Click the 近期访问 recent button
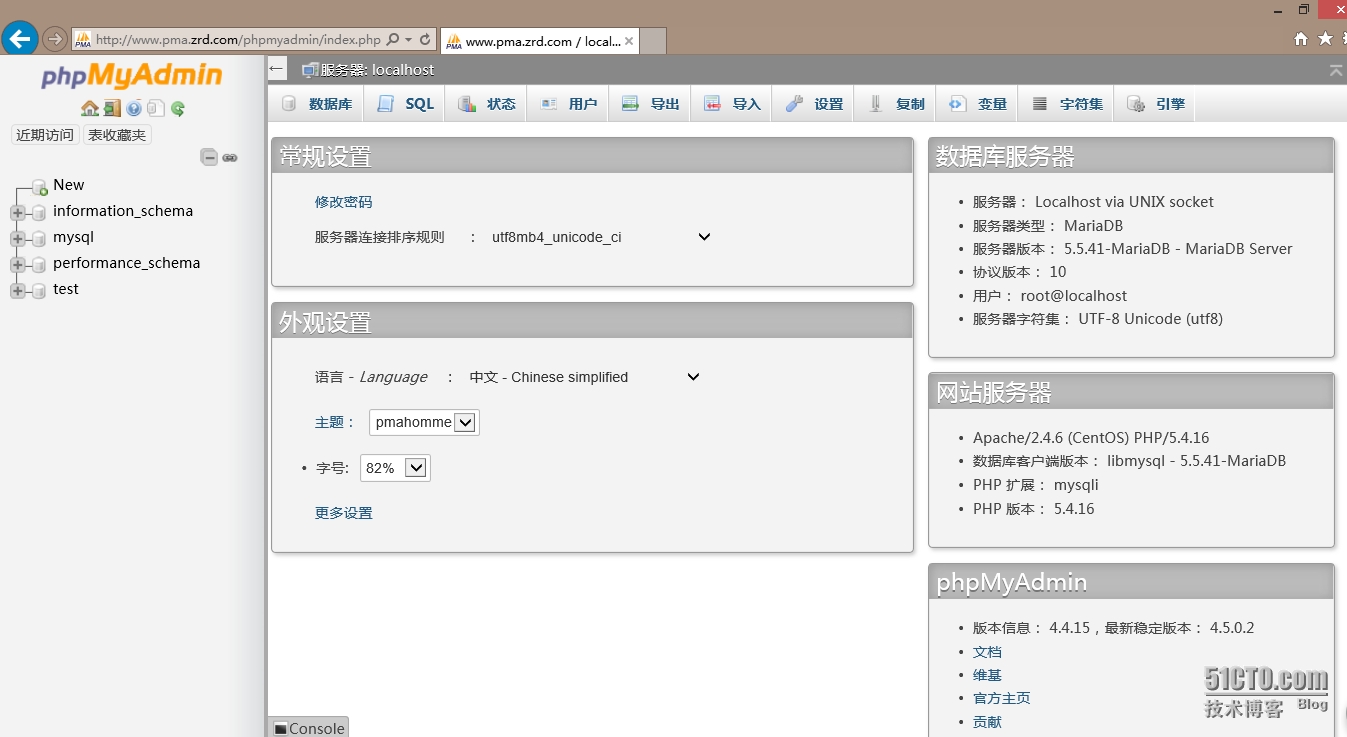The height and width of the screenshot is (737, 1347). click(45, 135)
